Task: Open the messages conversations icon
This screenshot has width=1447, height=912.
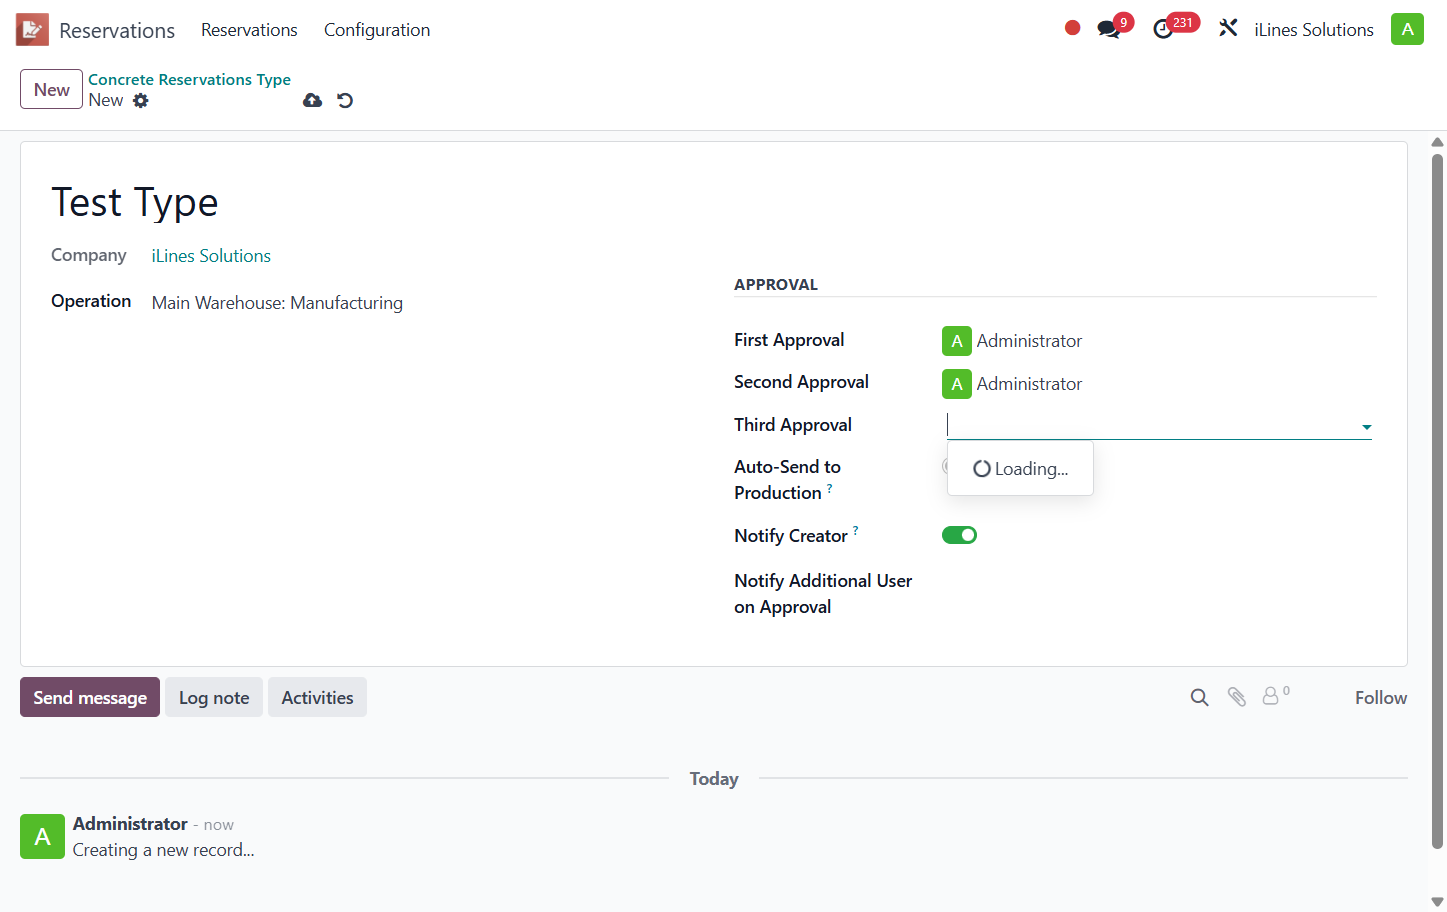Action: (1109, 29)
